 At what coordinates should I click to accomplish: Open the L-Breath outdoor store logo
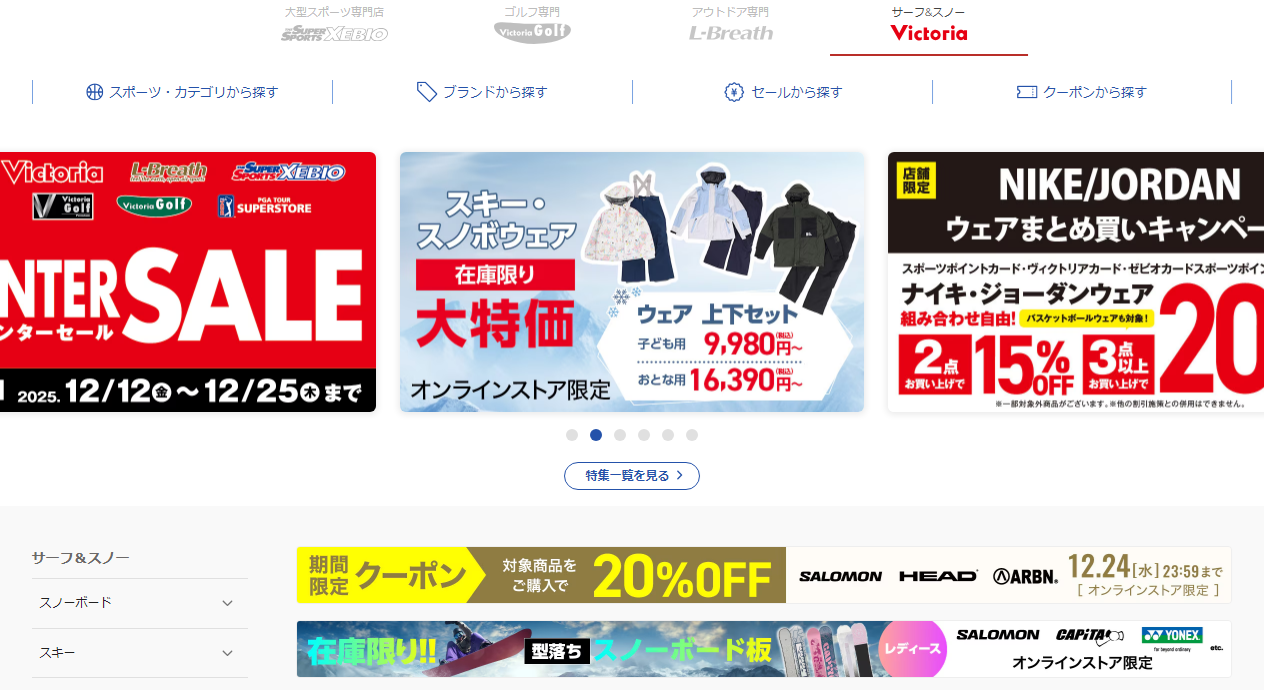click(731, 33)
